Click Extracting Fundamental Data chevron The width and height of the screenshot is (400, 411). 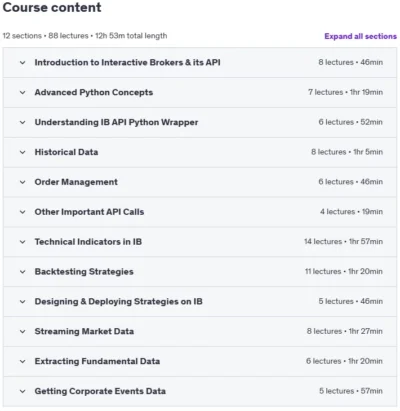(x=22, y=361)
